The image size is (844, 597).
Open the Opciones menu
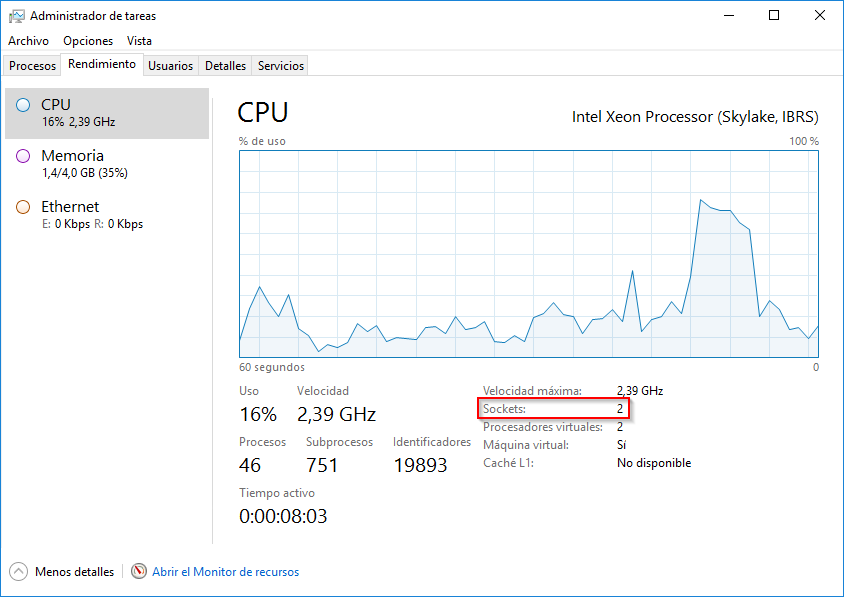point(88,41)
